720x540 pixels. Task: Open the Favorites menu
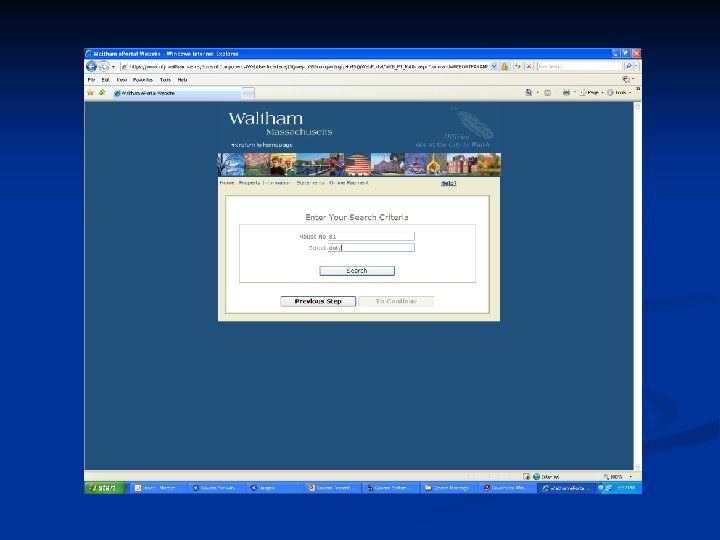click(x=143, y=80)
